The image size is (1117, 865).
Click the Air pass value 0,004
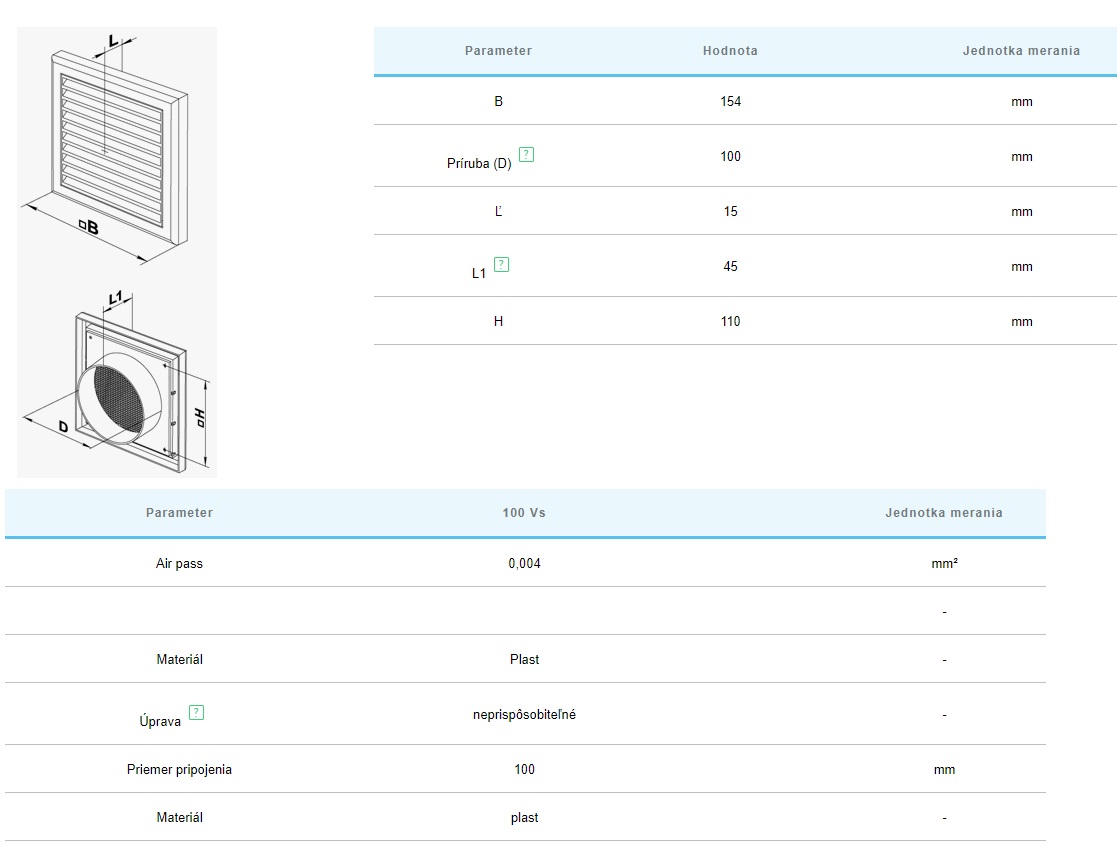[524, 564]
